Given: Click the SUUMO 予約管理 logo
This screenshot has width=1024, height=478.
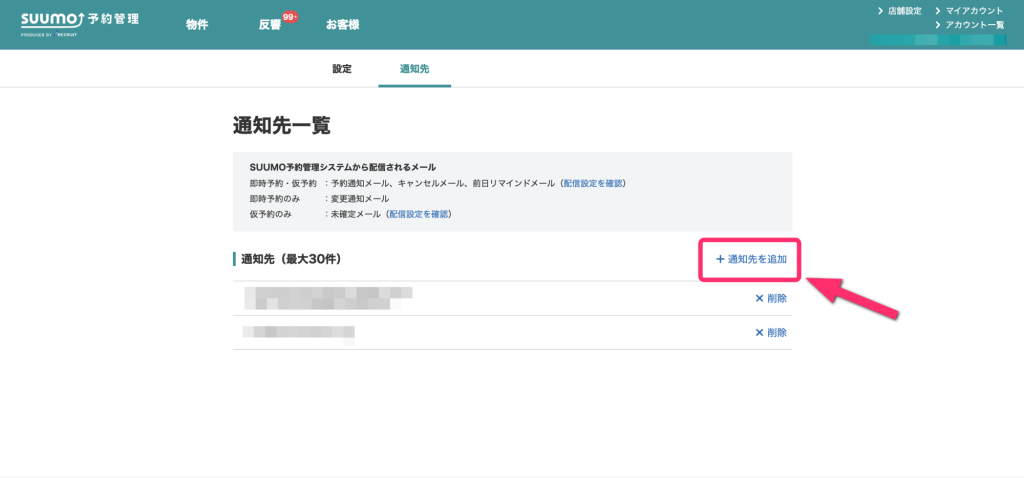Looking at the screenshot, I should (80, 19).
